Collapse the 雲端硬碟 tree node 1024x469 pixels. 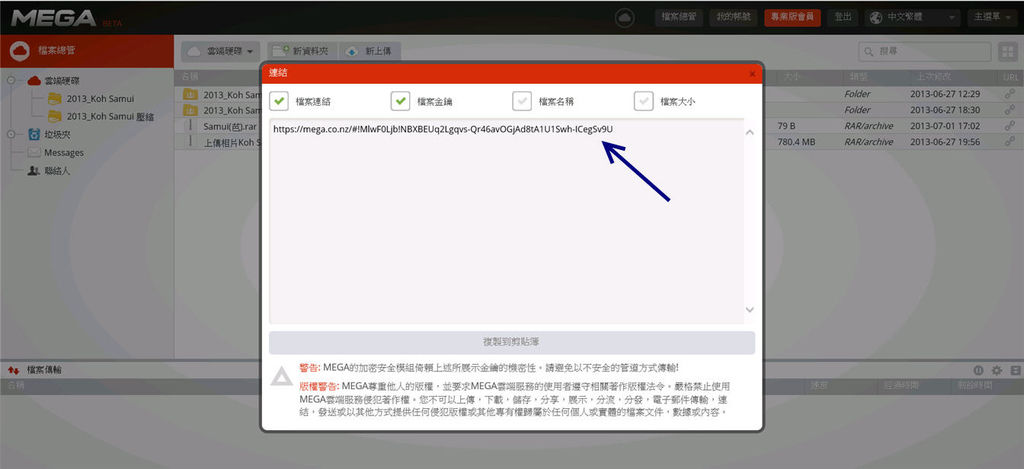[11, 81]
